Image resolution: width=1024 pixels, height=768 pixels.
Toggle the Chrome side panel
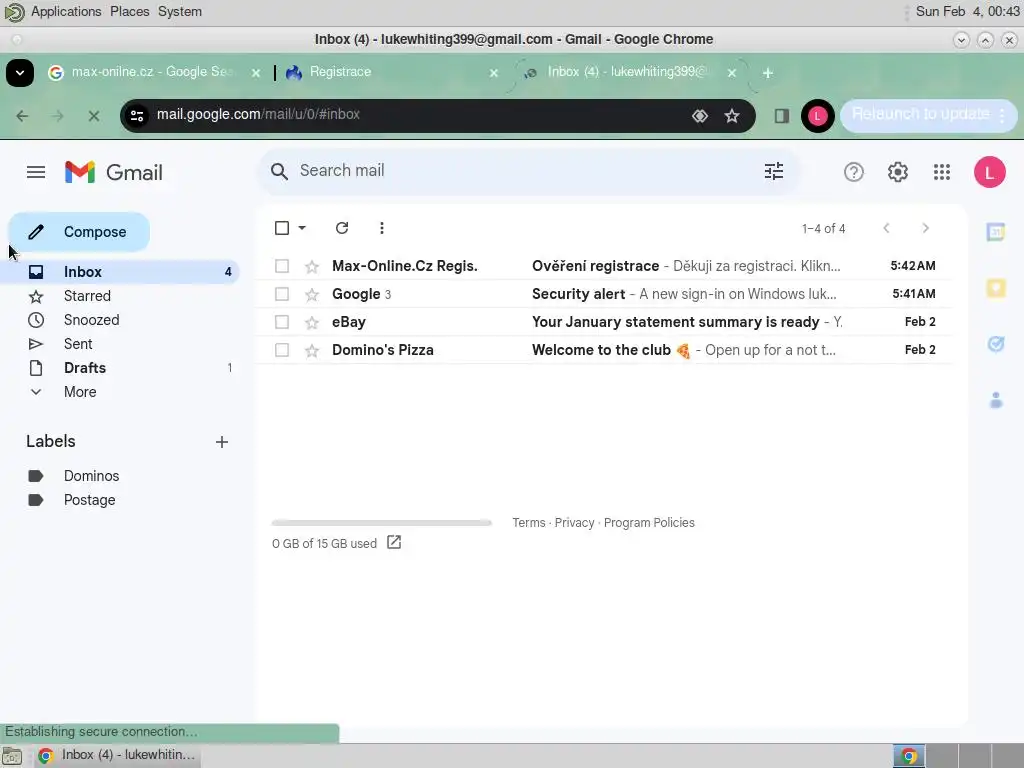pyautogui.click(x=782, y=116)
